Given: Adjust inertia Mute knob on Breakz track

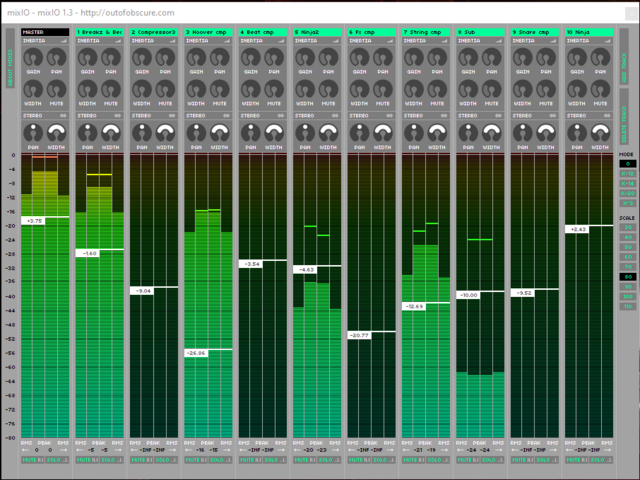Looking at the screenshot, I should (x=111, y=89).
